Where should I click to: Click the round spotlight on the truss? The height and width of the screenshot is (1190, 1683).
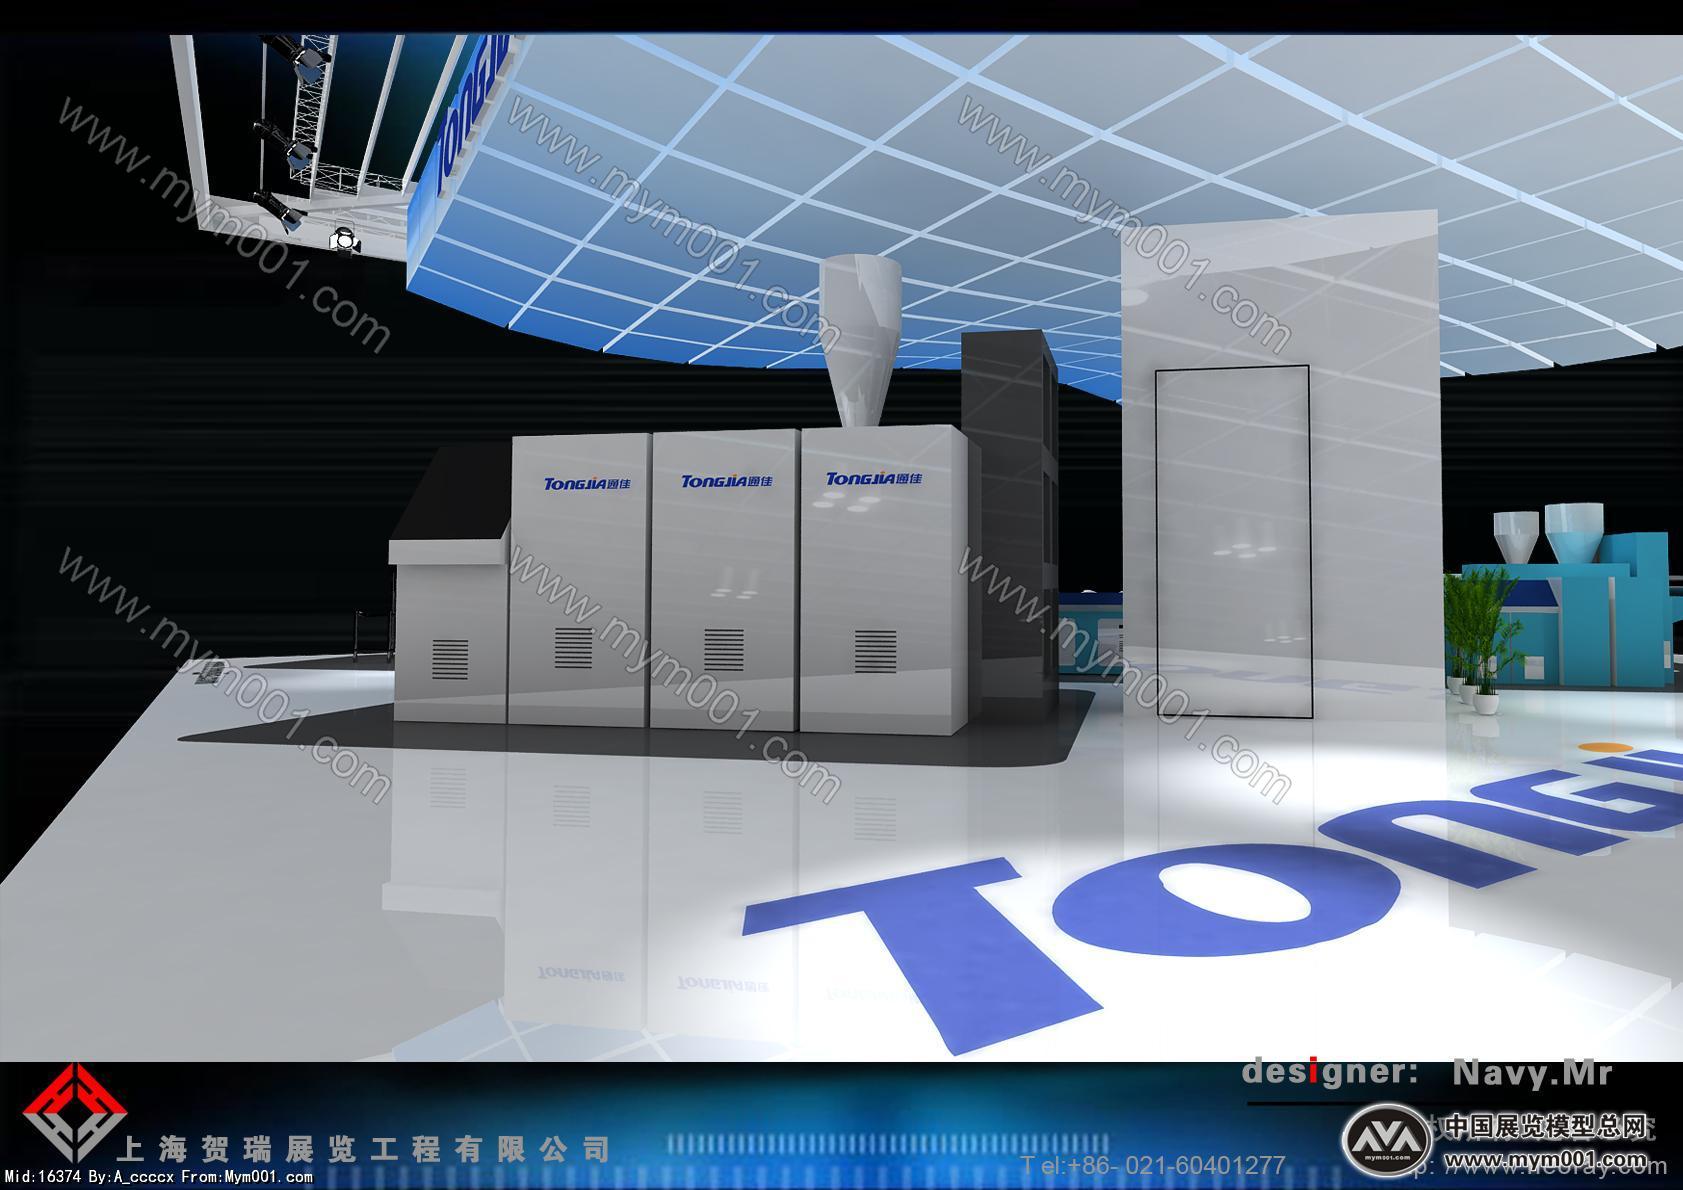[x=343, y=240]
